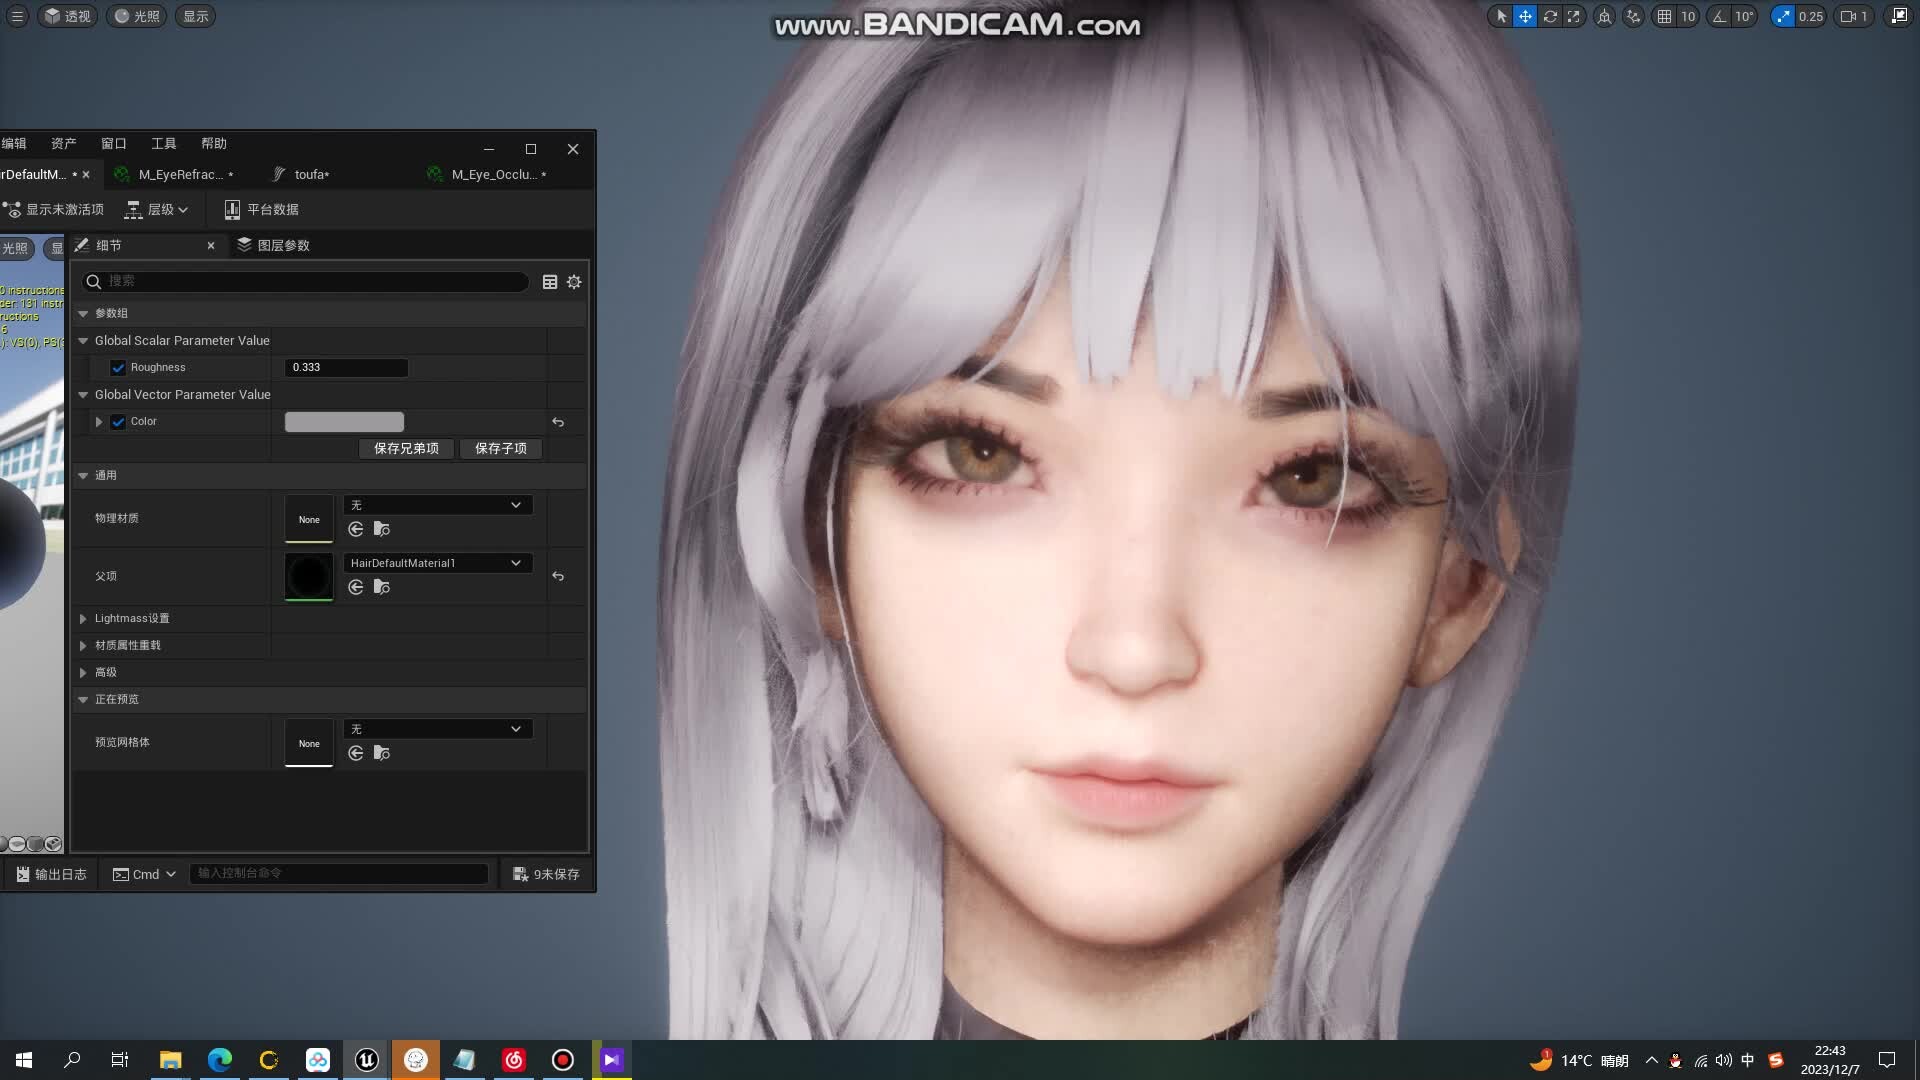
Task: Click the browse asset icon next to 父项
Action: (x=381, y=587)
